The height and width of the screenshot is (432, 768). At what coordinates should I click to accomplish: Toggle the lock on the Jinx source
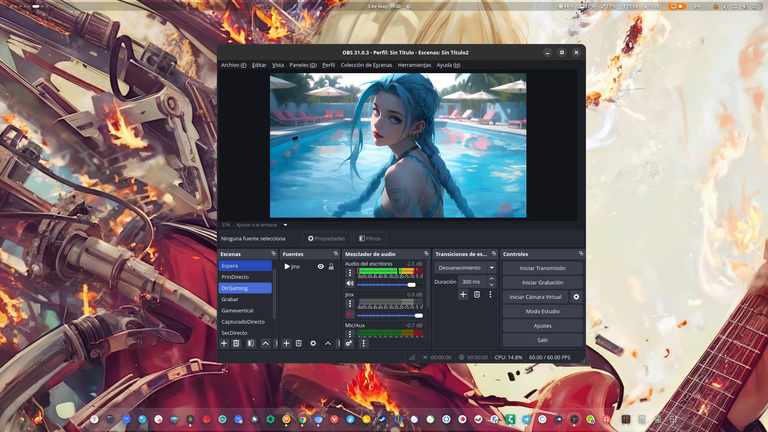pos(331,266)
